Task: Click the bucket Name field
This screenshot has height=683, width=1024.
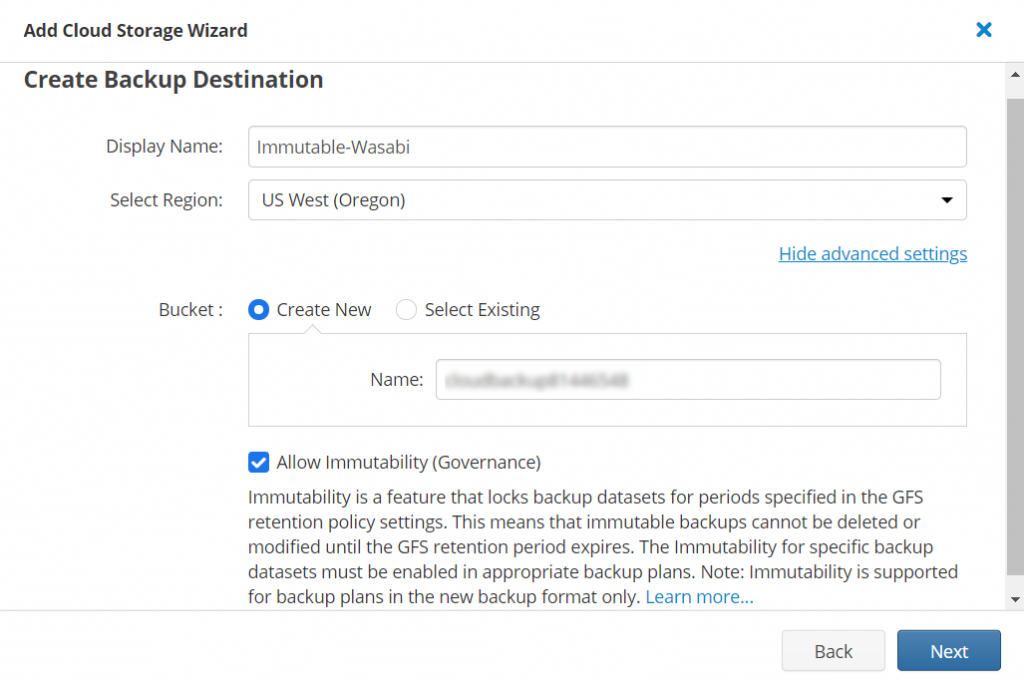Action: 688,379
